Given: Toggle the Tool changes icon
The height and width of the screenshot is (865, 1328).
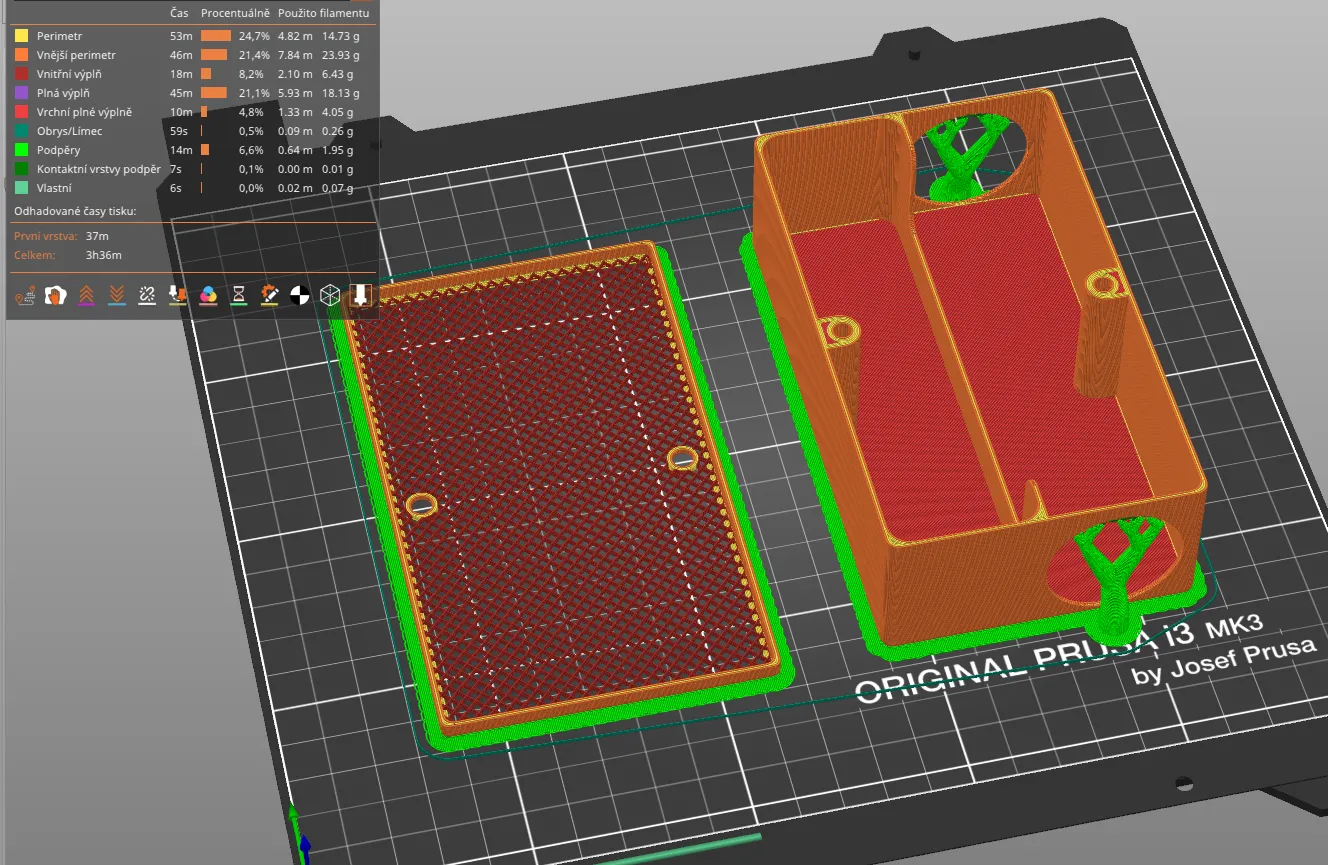Looking at the screenshot, I should point(178,295).
